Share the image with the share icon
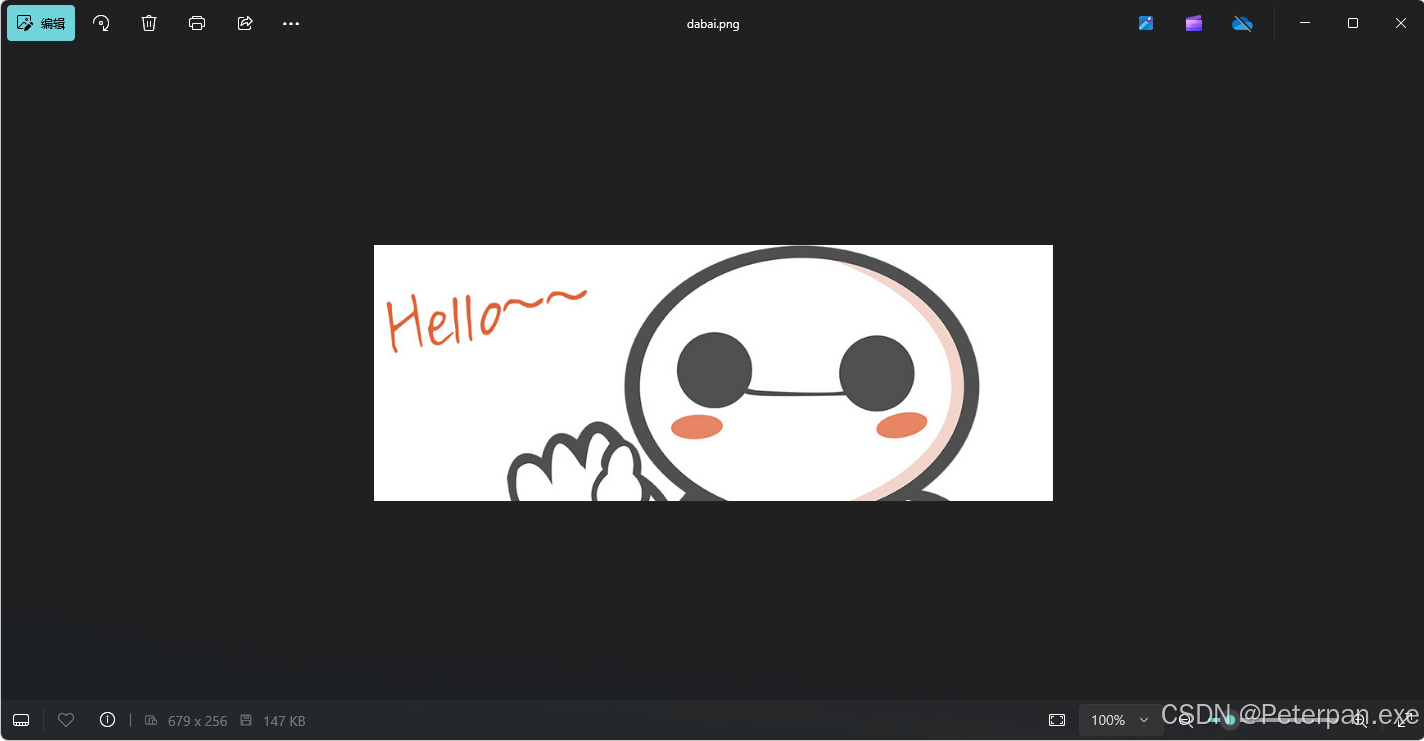1424x741 pixels. coord(245,23)
